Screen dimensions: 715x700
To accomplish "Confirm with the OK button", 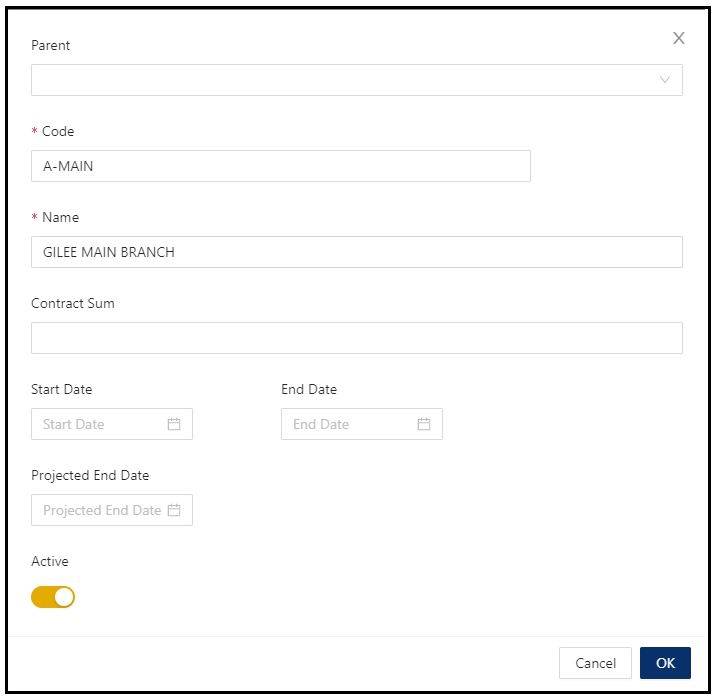I will [x=665, y=663].
